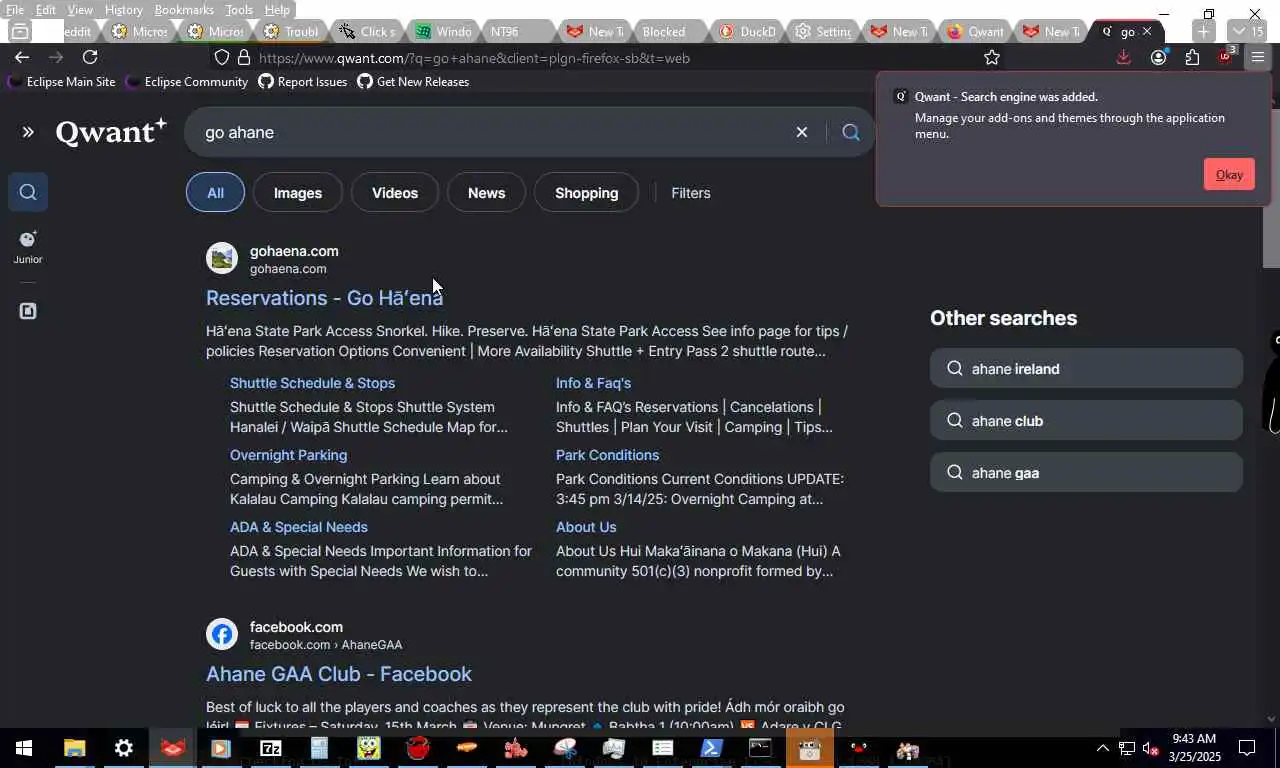The image size is (1280, 768).
Task: Open Report Issues bookmark
Action: click(302, 82)
